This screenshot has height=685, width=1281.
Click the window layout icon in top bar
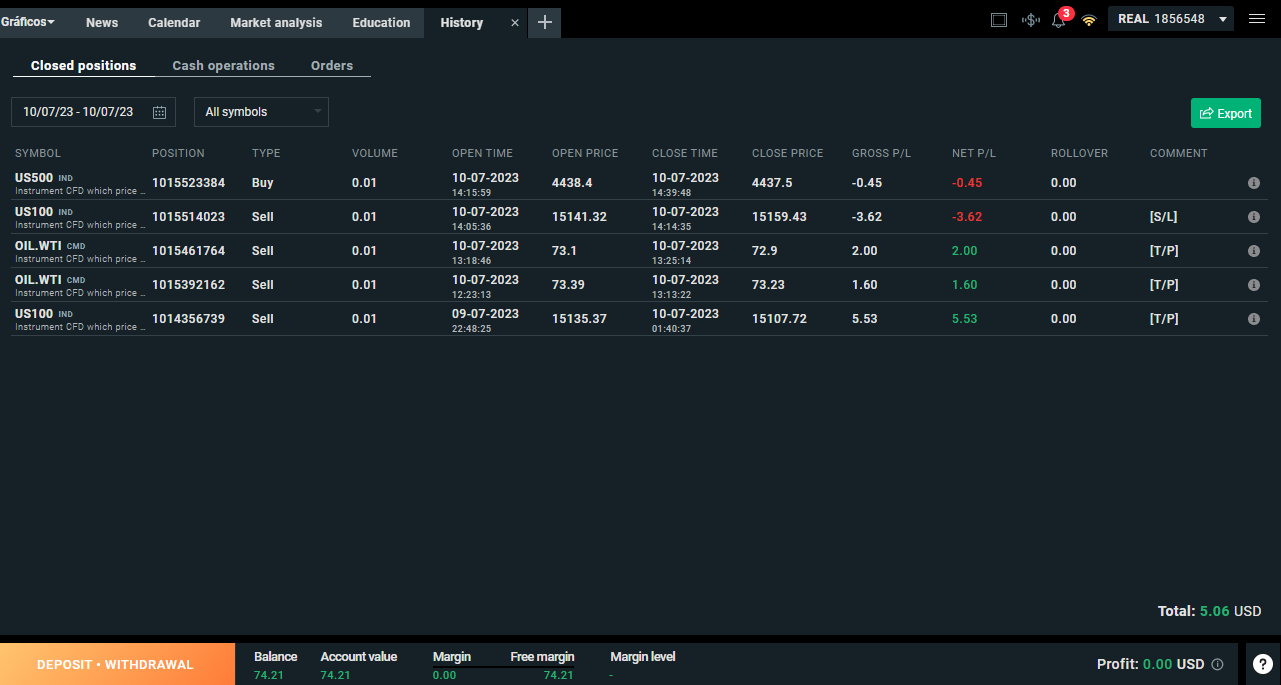tap(999, 19)
